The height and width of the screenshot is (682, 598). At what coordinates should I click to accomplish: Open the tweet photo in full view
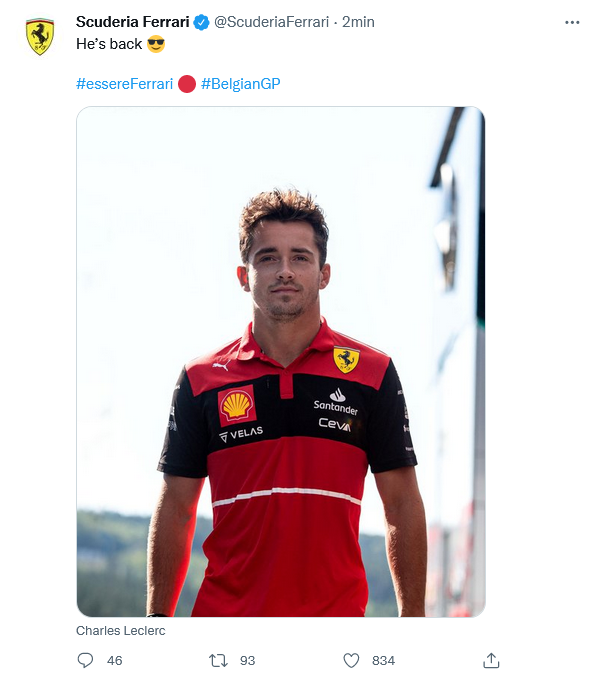281,361
